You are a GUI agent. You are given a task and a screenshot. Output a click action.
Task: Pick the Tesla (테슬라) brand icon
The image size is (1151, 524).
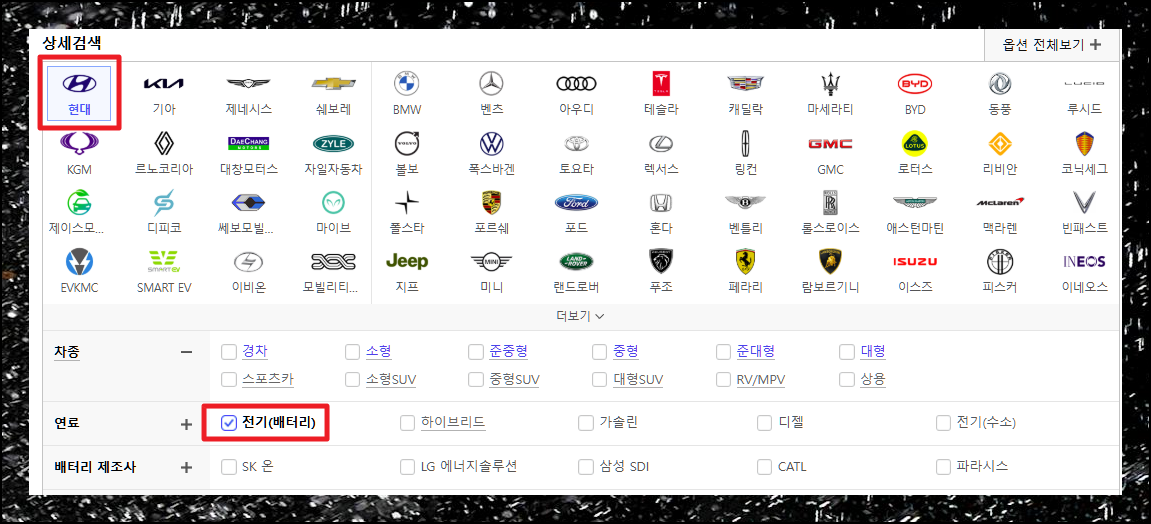pos(661,84)
